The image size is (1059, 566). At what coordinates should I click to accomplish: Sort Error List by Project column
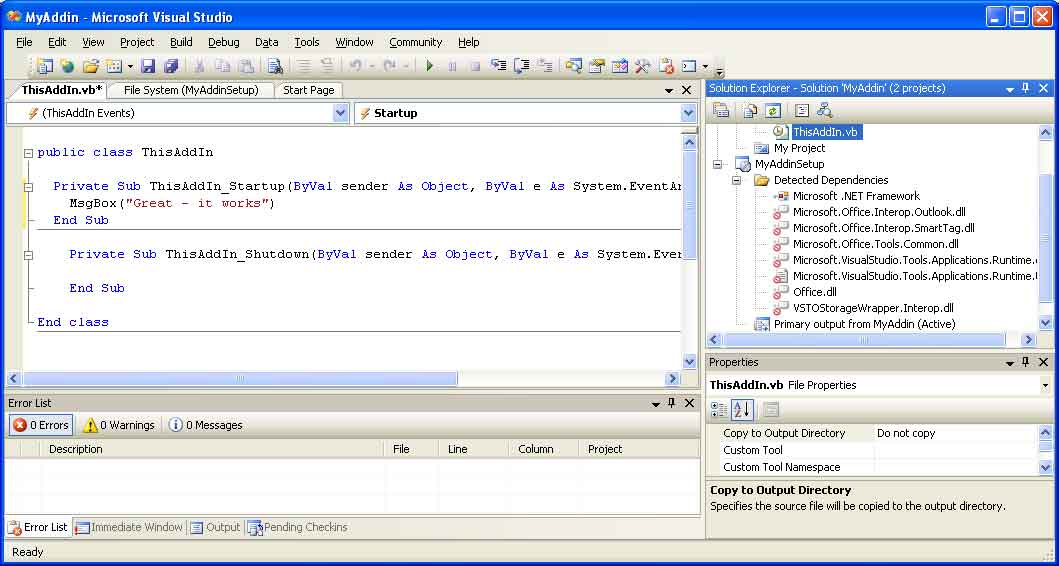click(x=639, y=449)
